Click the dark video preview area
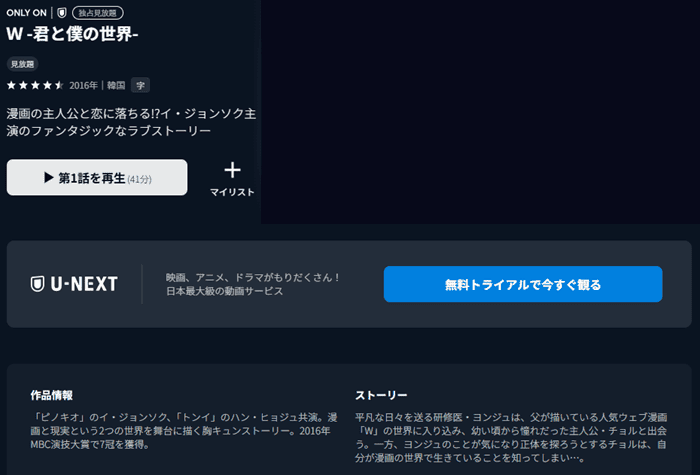The height and width of the screenshot is (475, 700). coord(480,112)
